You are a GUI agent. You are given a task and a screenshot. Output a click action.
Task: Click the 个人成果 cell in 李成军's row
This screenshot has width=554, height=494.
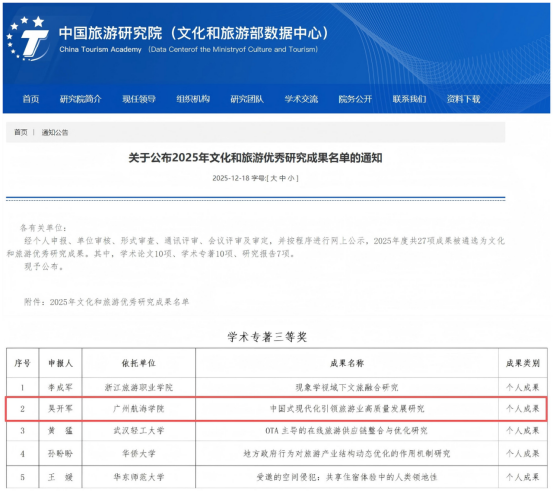(523, 387)
